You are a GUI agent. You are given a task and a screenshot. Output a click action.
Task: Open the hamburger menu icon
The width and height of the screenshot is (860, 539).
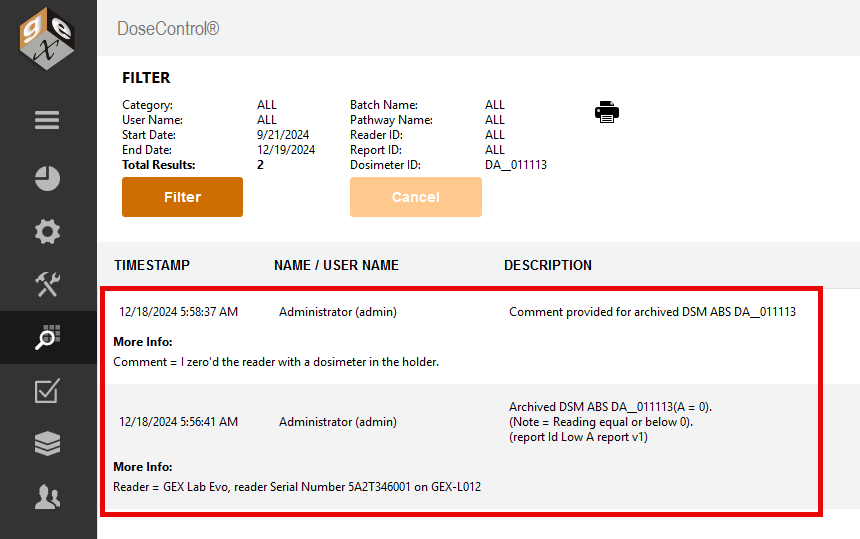click(47, 120)
